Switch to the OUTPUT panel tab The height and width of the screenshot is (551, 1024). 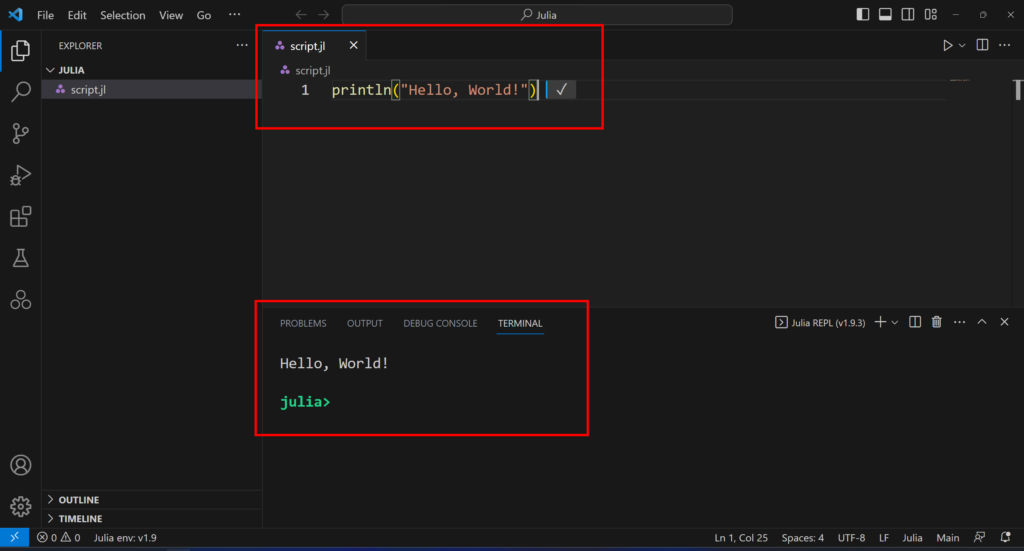point(364,323)
